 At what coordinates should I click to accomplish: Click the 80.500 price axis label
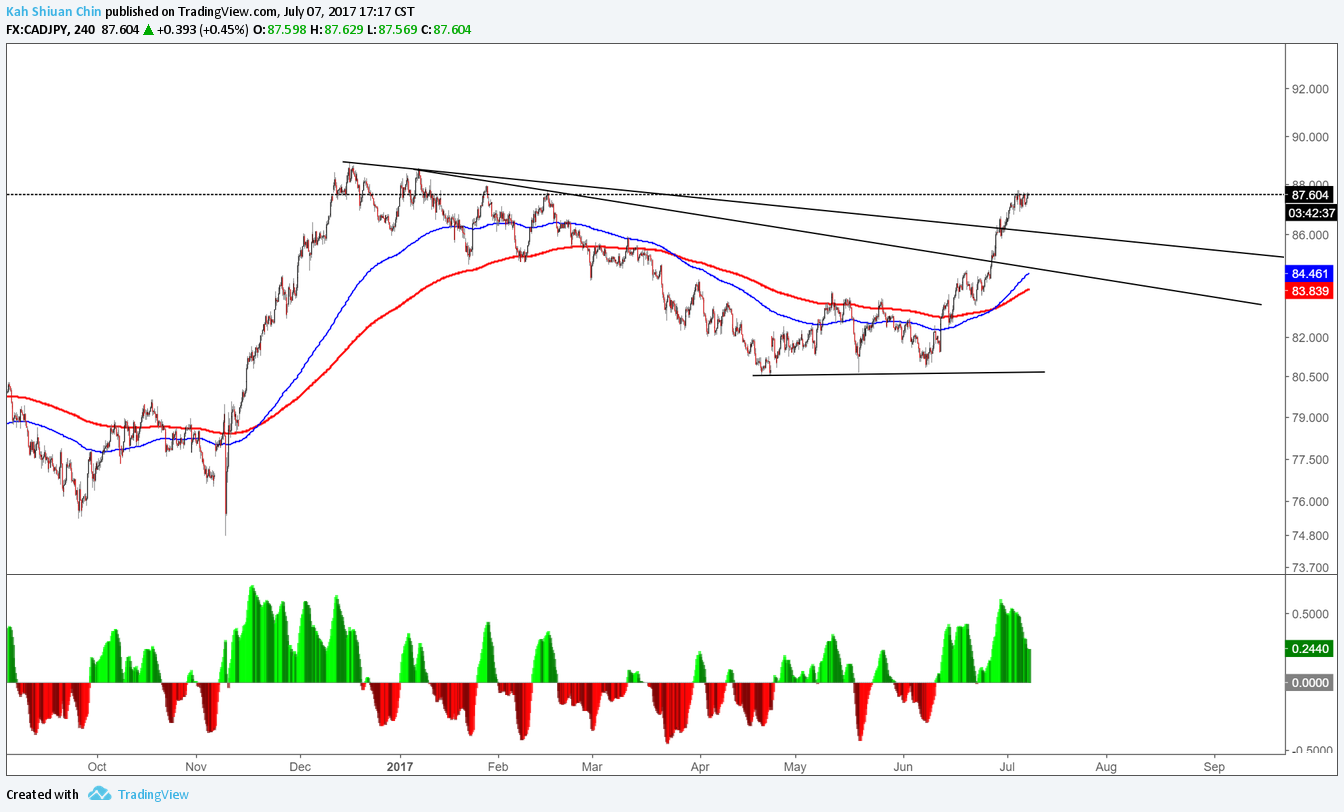pyautogui.click(x=1308, y=377)
